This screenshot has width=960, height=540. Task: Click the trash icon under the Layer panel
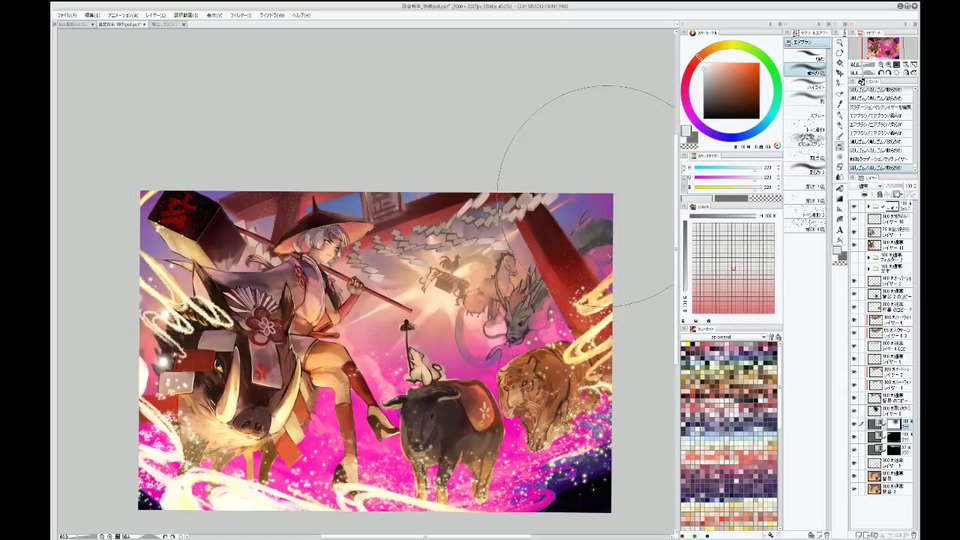(x=914, y=535)
